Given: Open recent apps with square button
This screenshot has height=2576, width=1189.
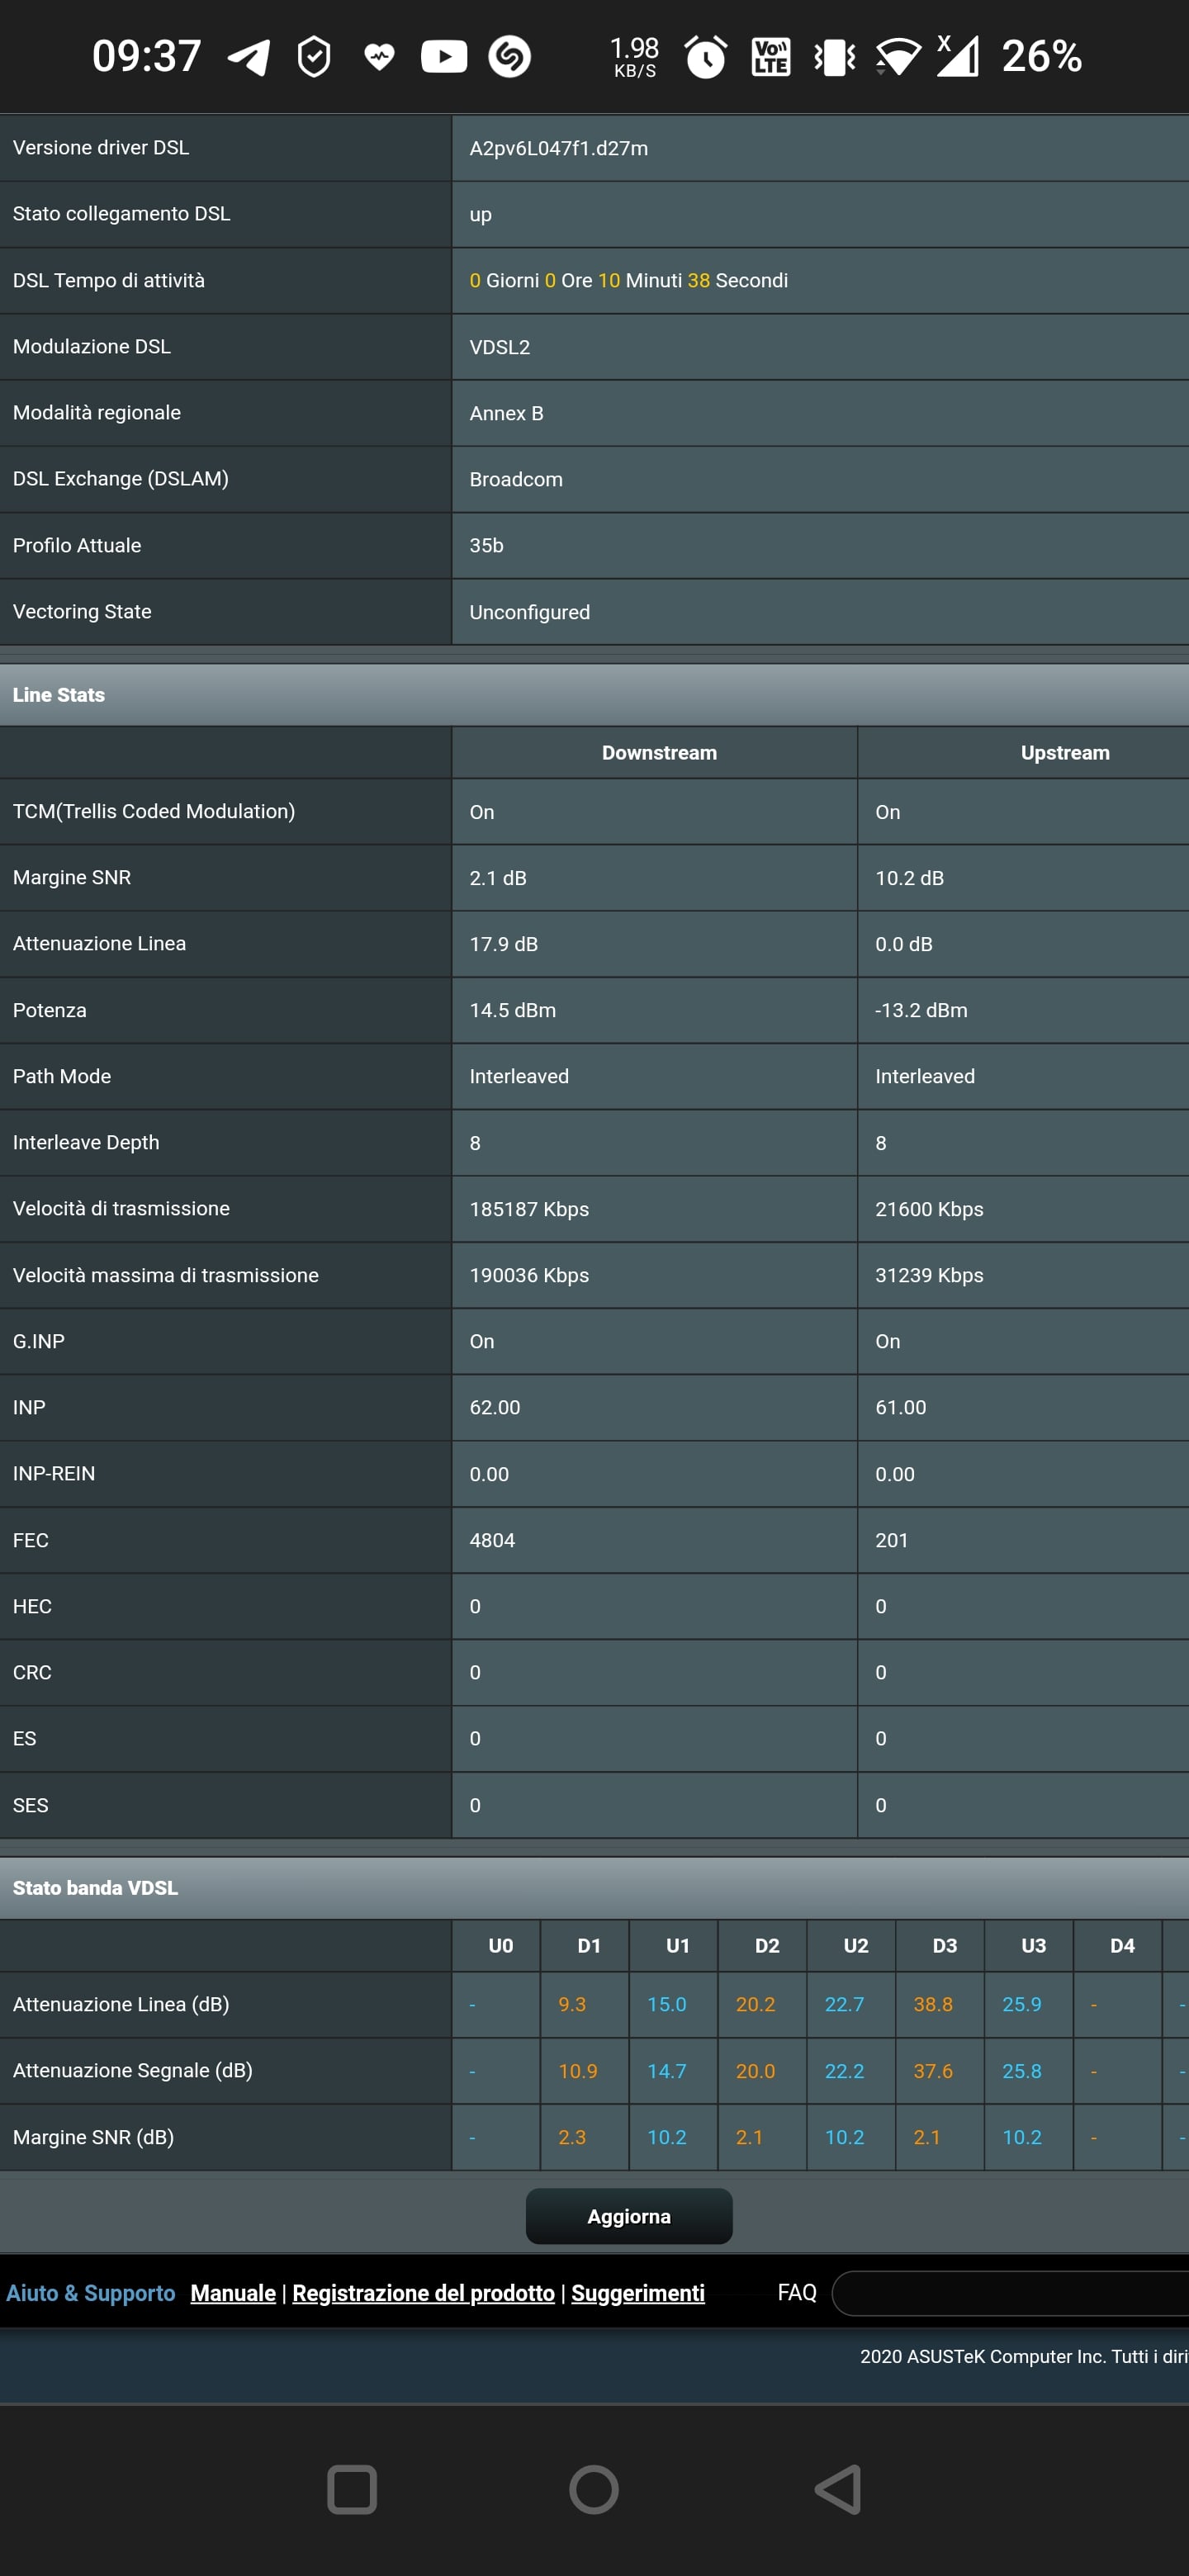Looking at the screenshot, I should (352, 2489).
